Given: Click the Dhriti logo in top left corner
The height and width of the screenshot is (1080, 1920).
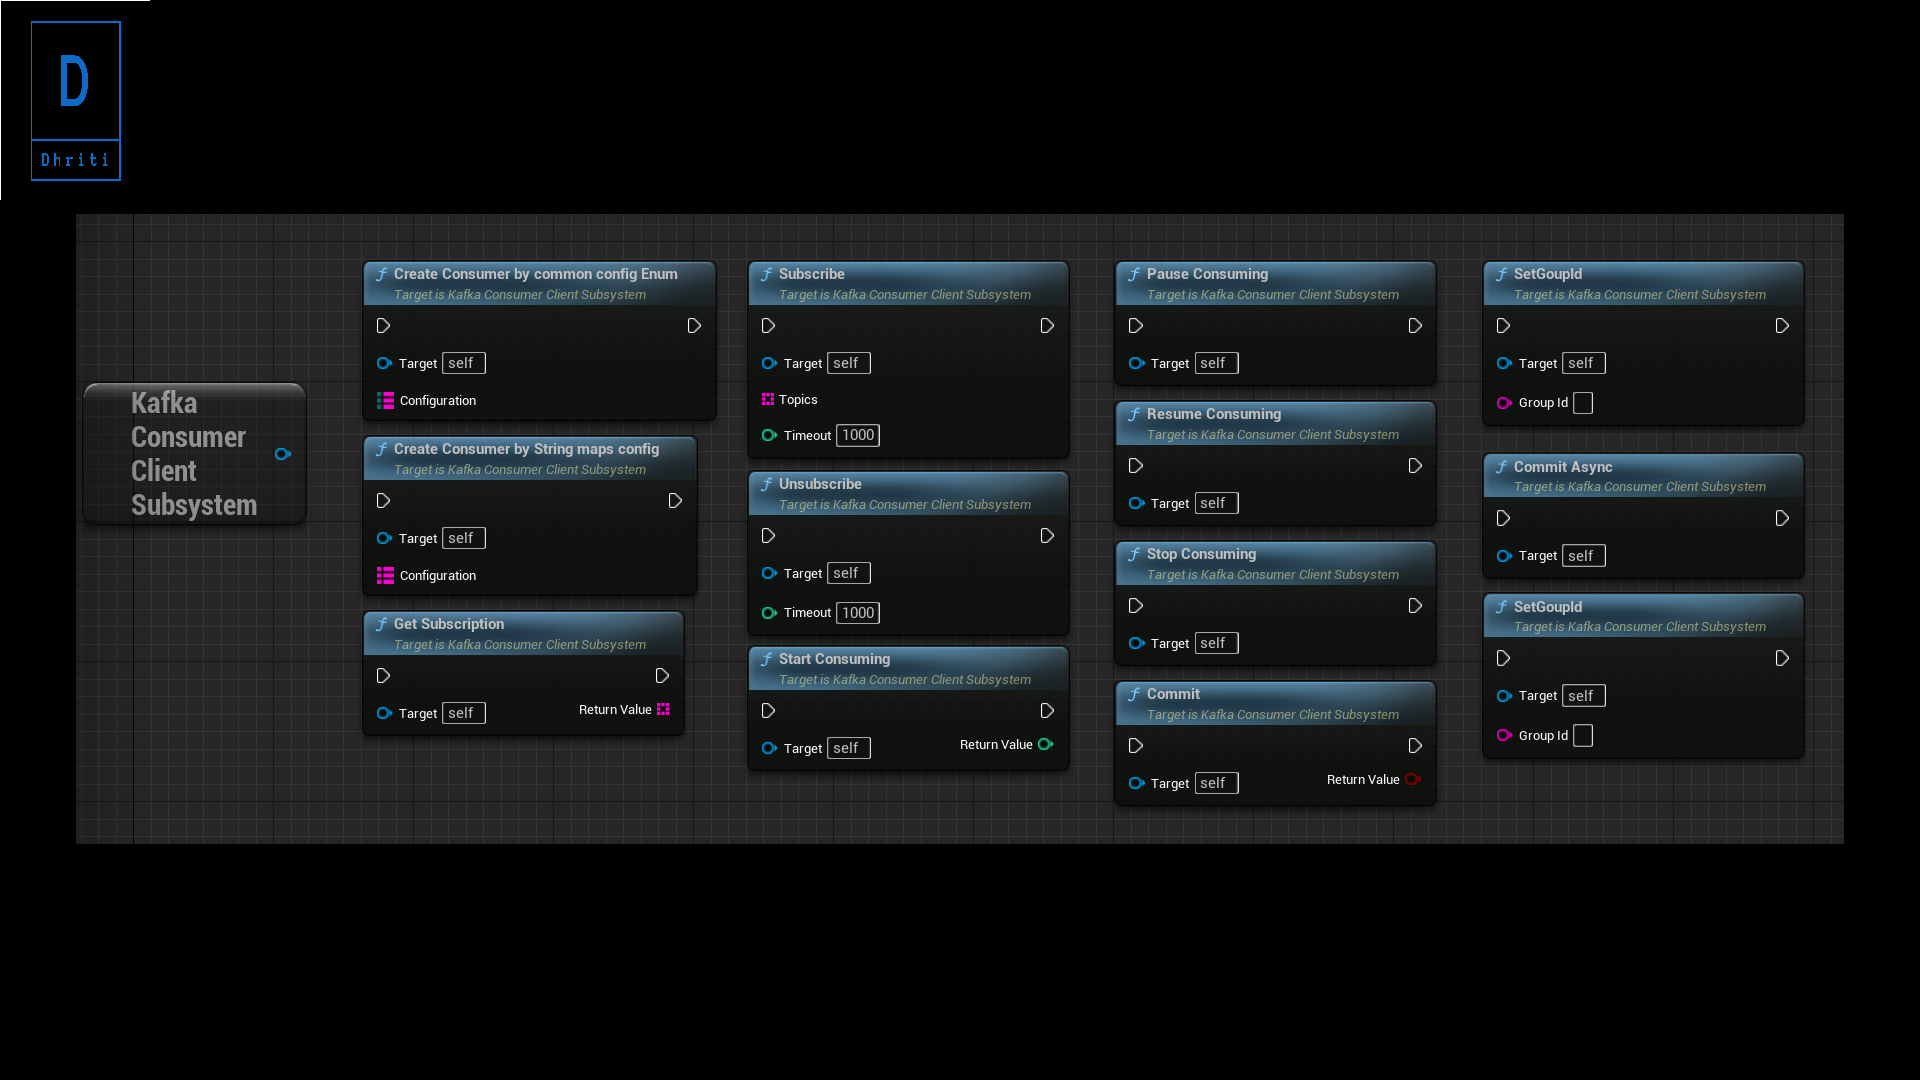Looking at the screenshot, I should [x=75, y=100].
